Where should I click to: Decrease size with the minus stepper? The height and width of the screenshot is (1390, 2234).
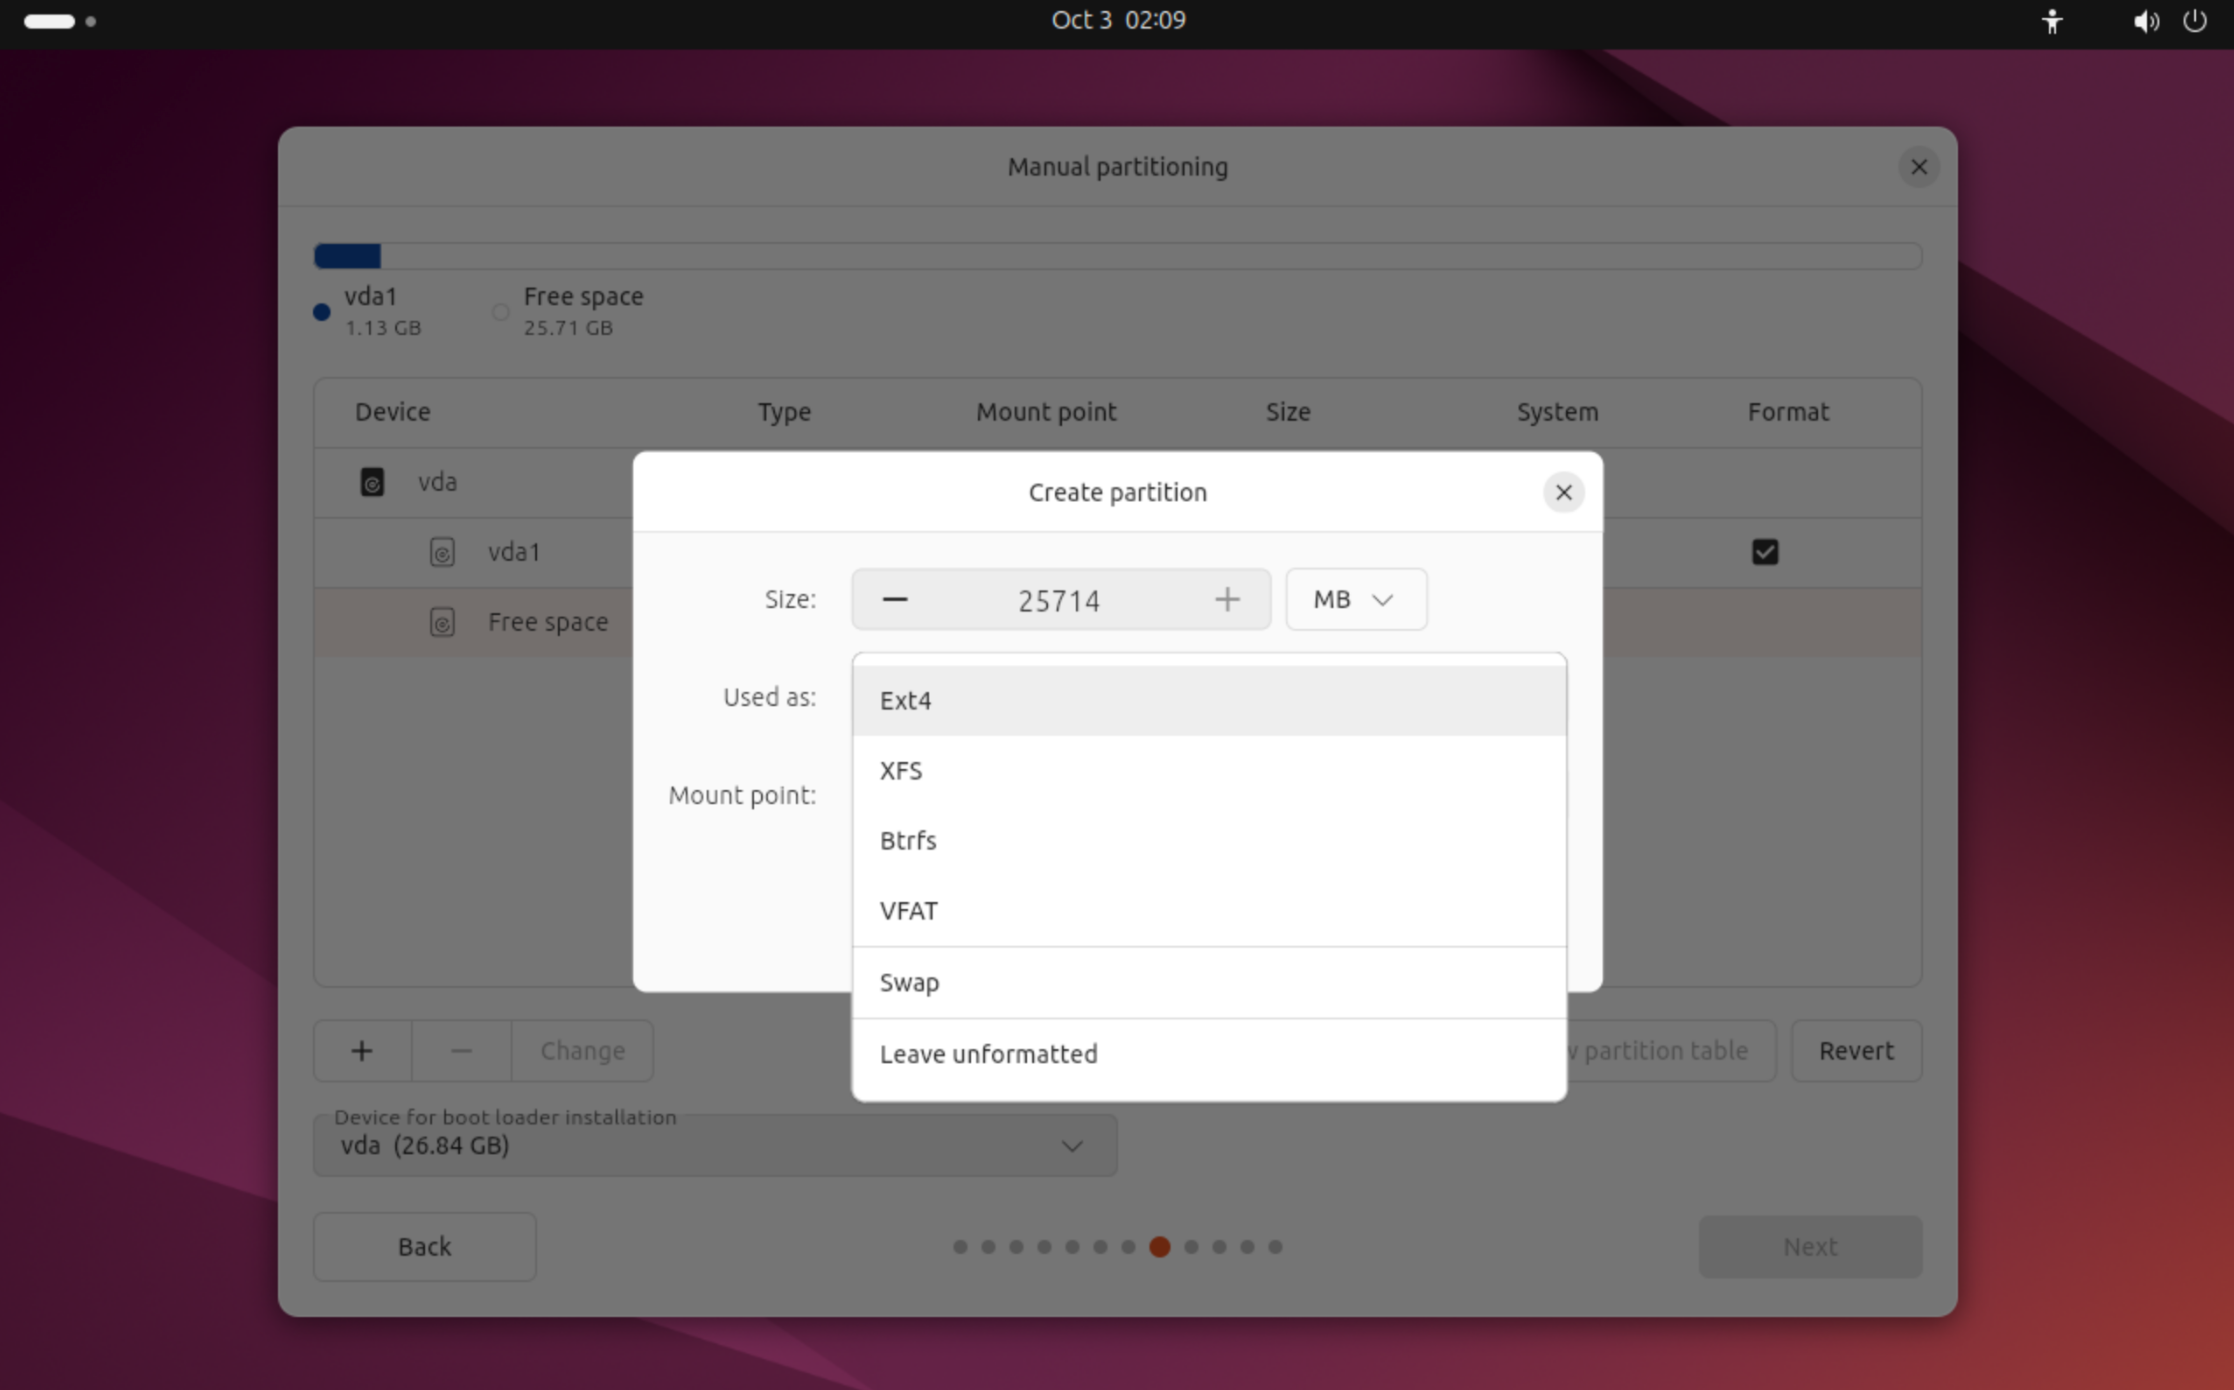(x=895, y=600)
